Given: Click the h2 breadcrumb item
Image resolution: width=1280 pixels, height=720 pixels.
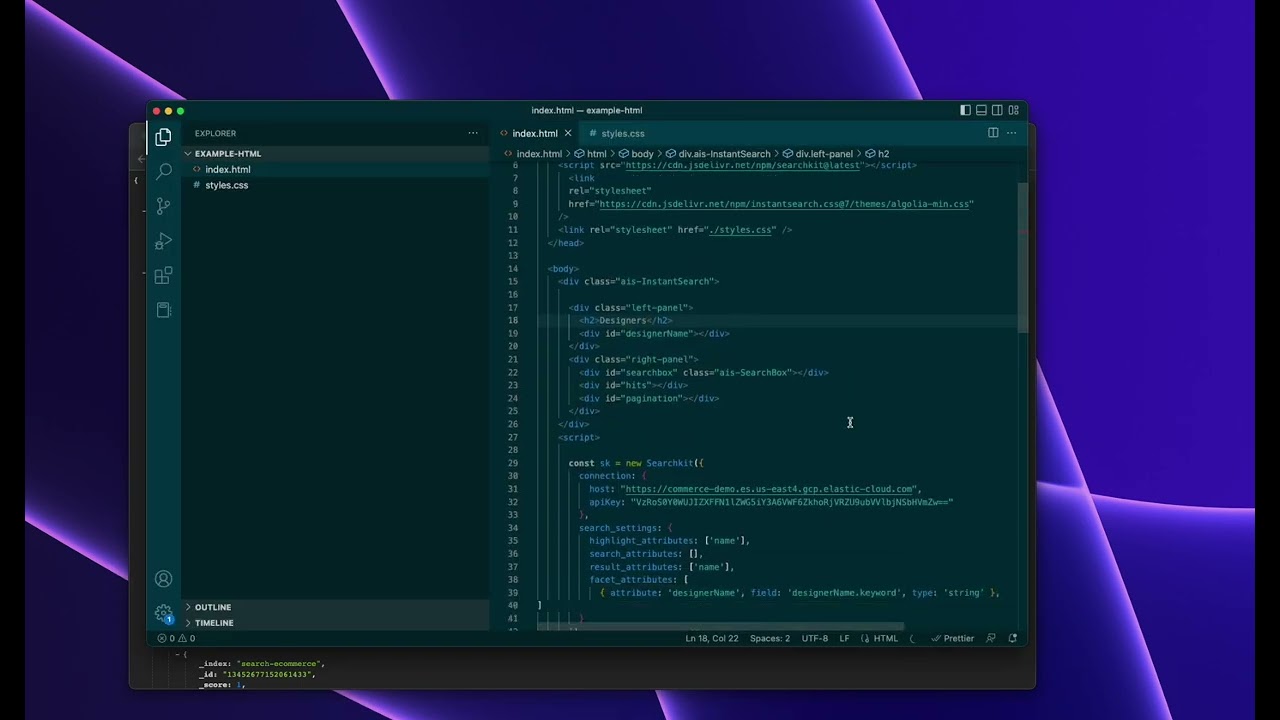Looking at the screenshot, I should [883, 154].
